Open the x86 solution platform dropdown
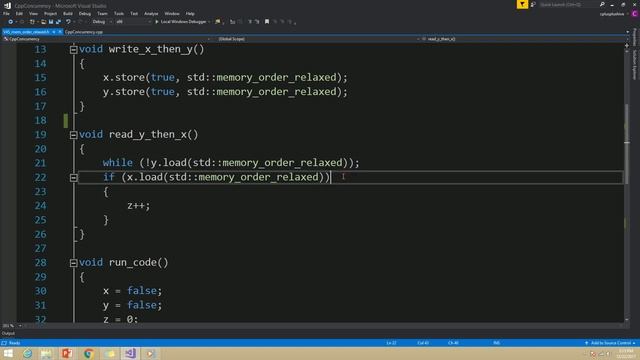Image resolution: width=640 pixels, height=360 pixels. point(133,22)
